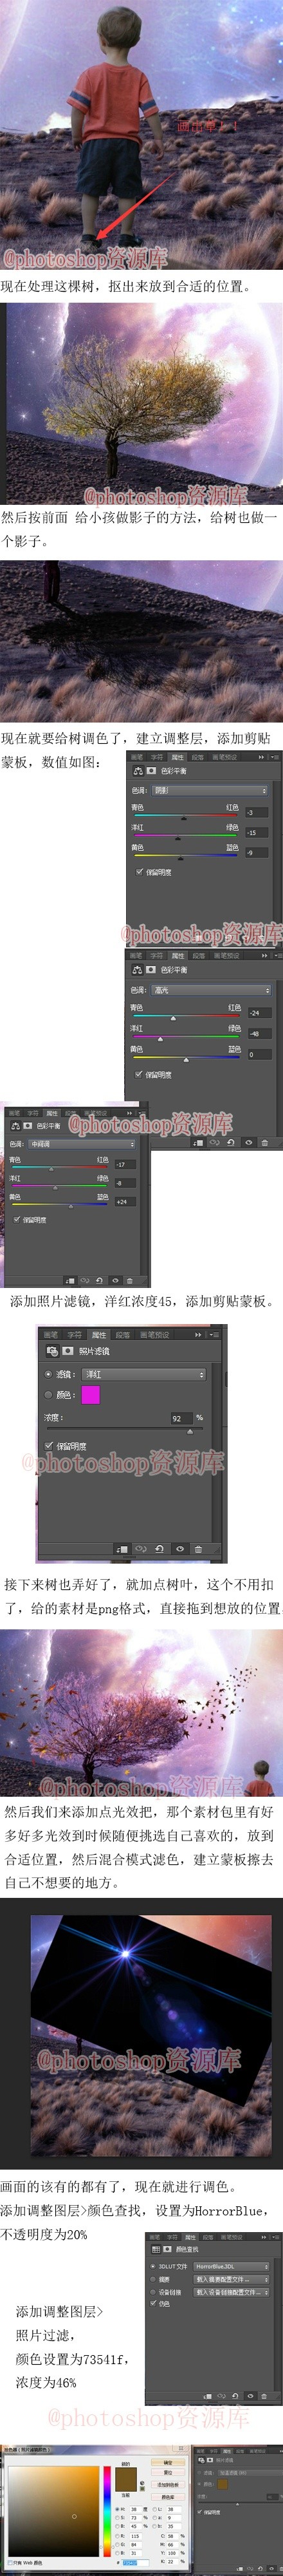Click the red value field showing -3

coord(257,812)
